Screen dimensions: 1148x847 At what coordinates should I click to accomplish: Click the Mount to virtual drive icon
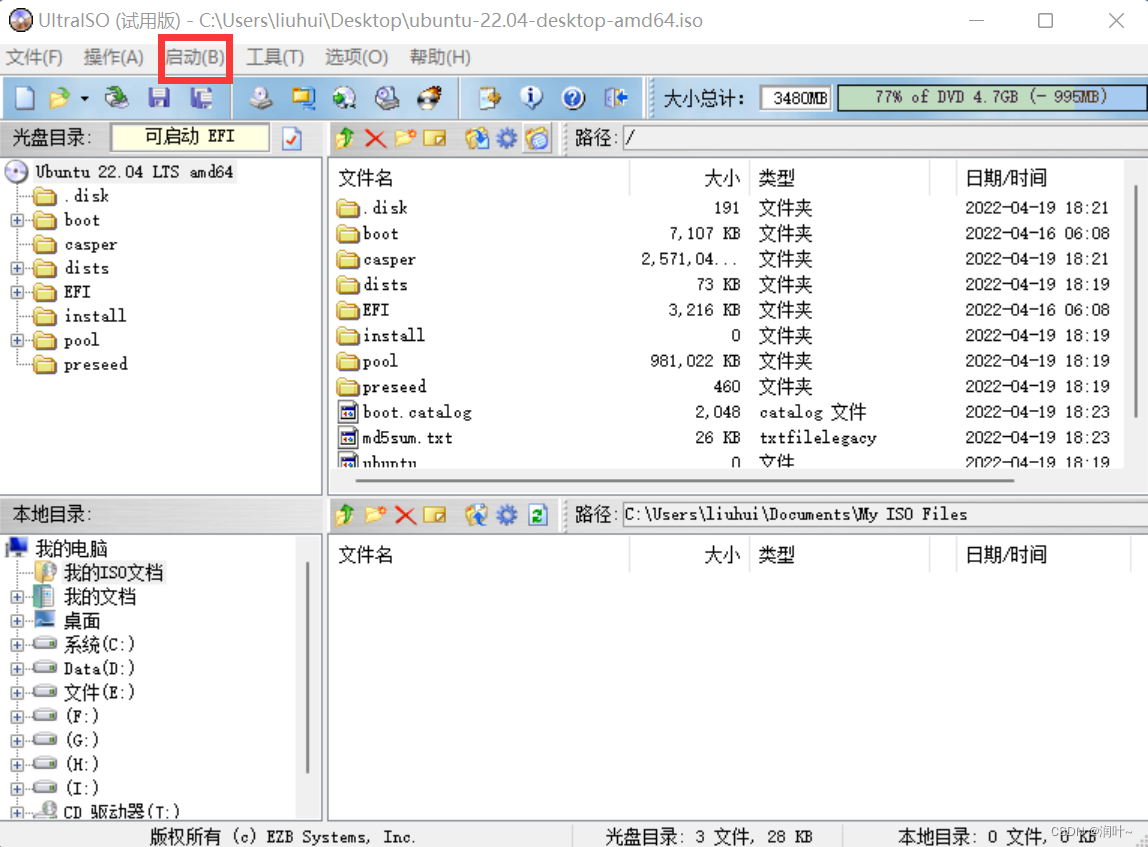[x=387, y=97]
